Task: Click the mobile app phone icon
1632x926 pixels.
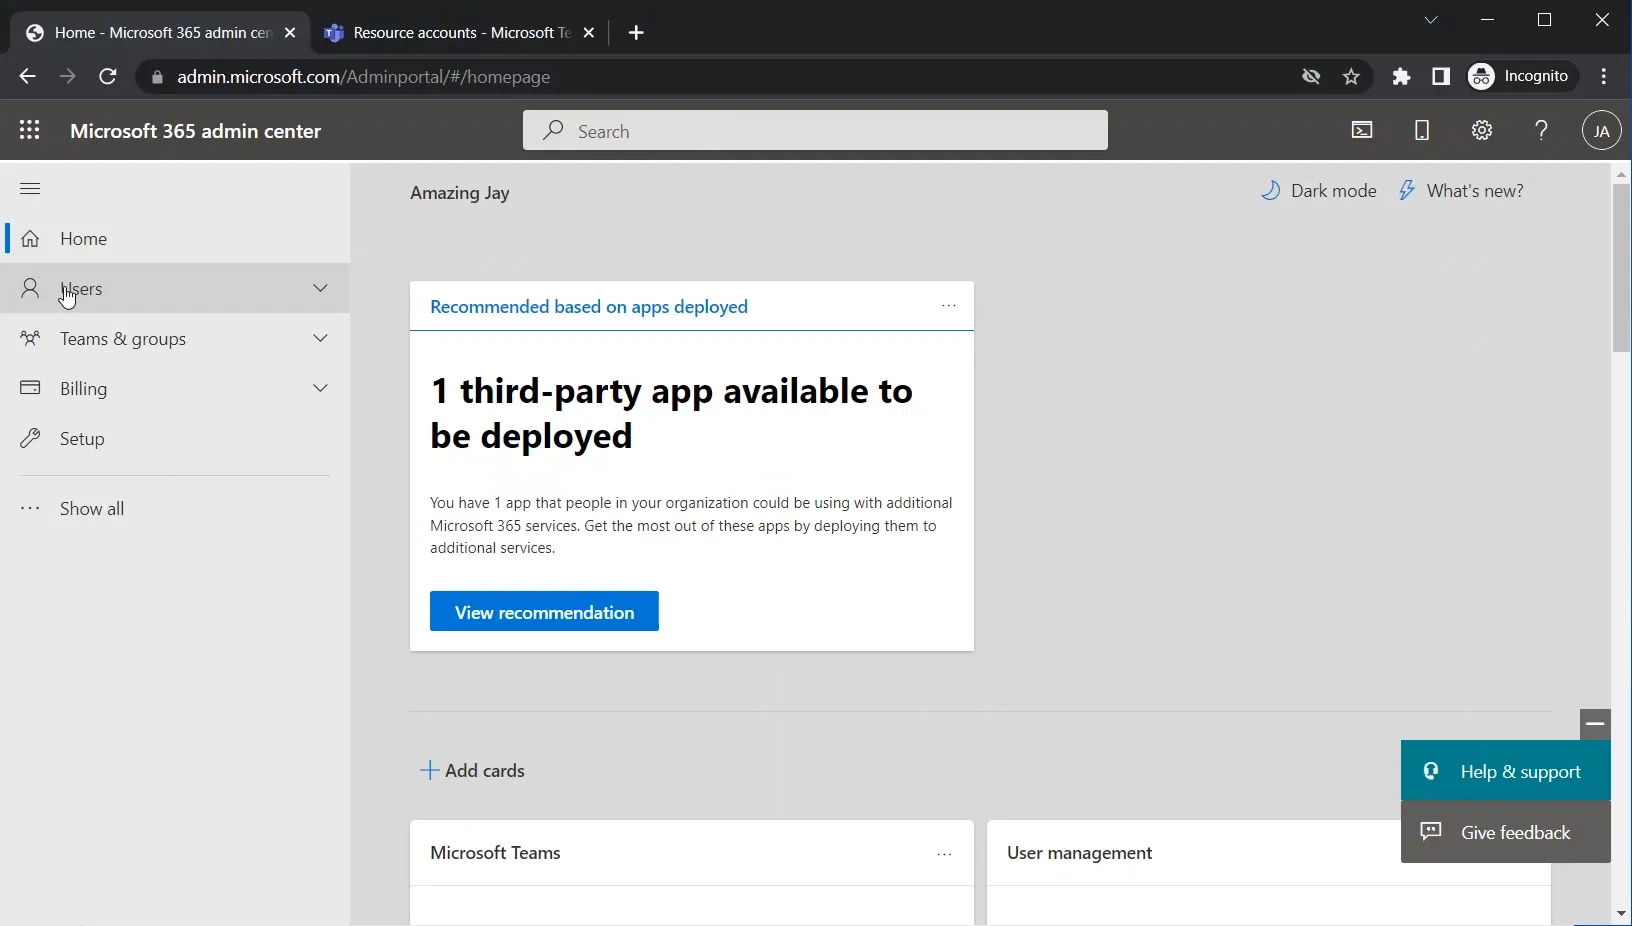Action: [1422, 131]
